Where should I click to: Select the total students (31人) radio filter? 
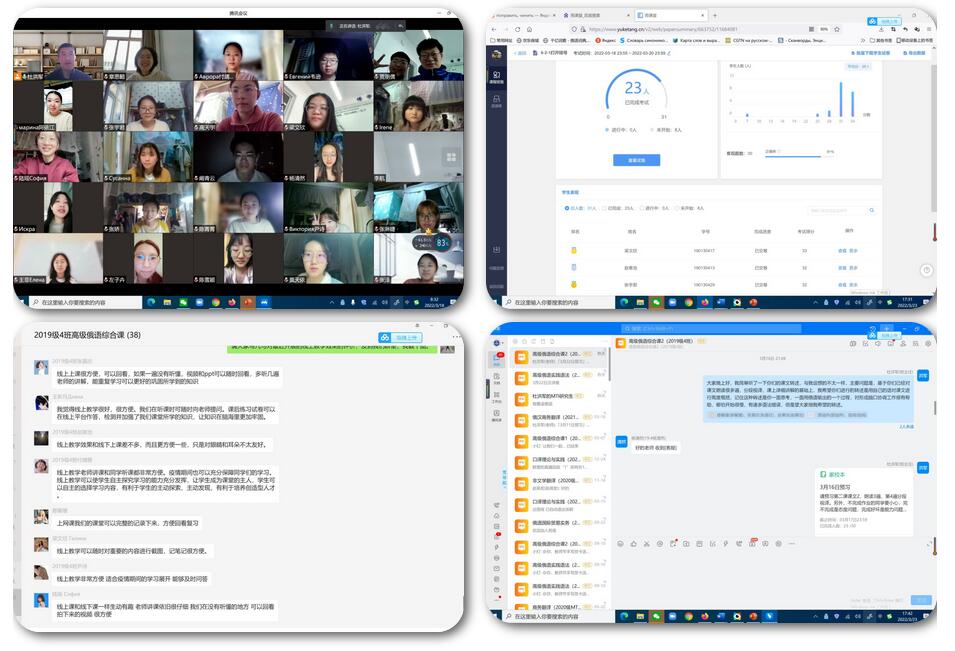pos(567,208)
